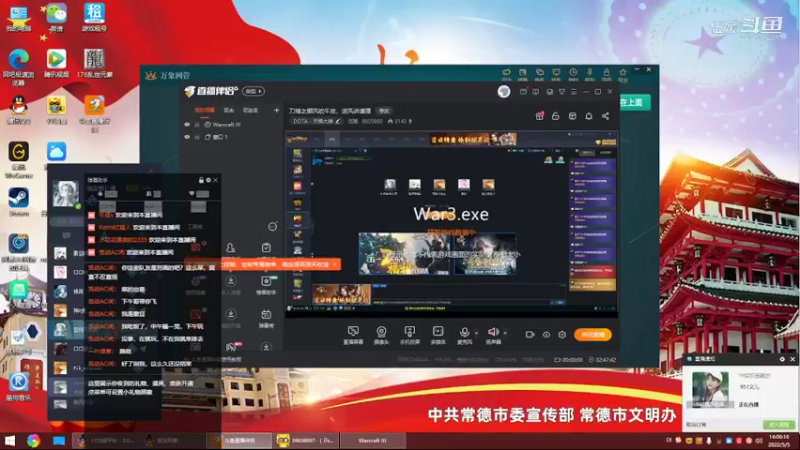The width and height of the screenshot is (800, 450).
Task: Open the gift box icon with red dot
Action: pos(539,116)
